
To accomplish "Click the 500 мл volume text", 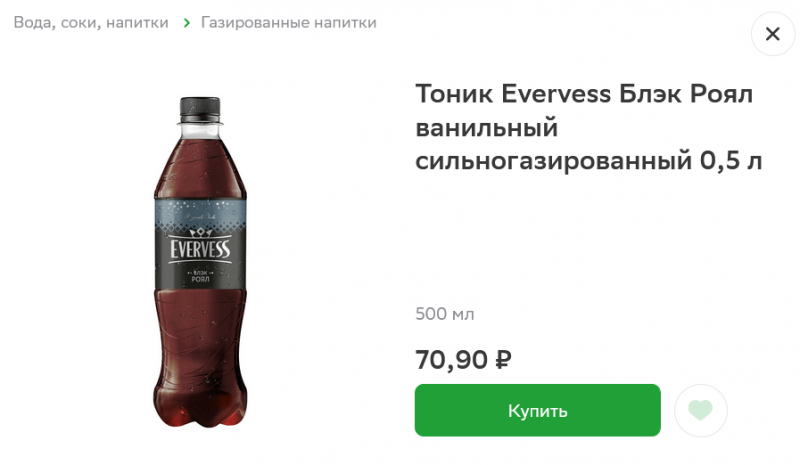I will tap(444, 314).
